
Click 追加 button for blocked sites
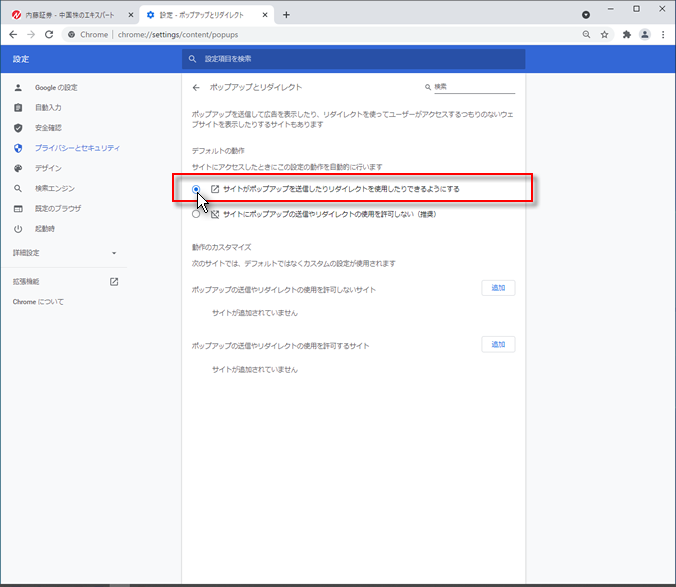click(x=498, y=288)
